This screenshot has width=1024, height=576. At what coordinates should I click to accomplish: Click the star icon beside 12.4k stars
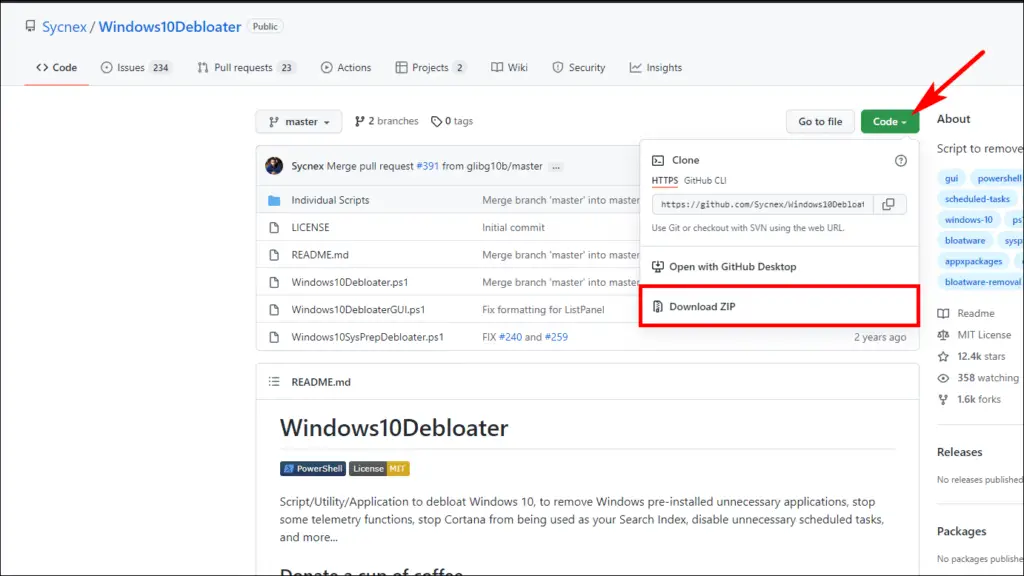[943, 357]
